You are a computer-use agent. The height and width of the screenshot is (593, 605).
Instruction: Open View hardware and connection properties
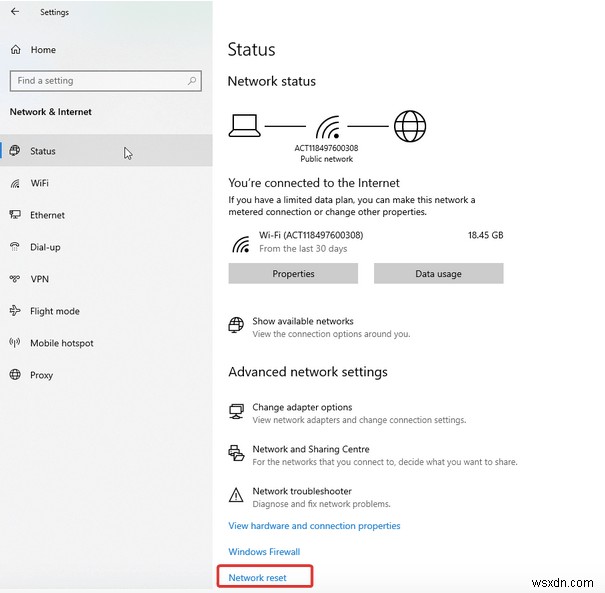point(314,526)
